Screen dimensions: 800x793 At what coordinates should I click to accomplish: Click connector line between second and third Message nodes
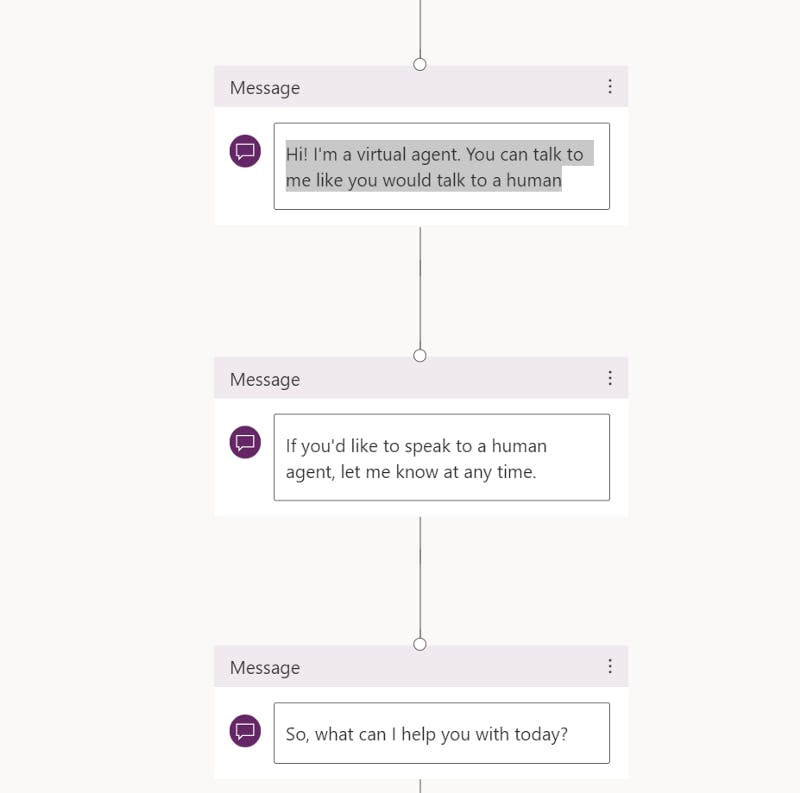click(420, 577)
